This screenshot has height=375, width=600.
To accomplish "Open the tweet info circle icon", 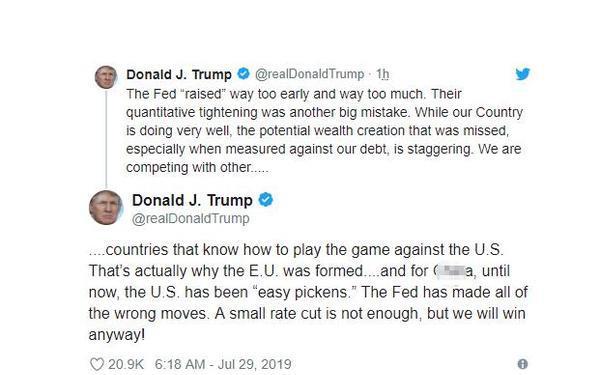I will click(522, 364).
